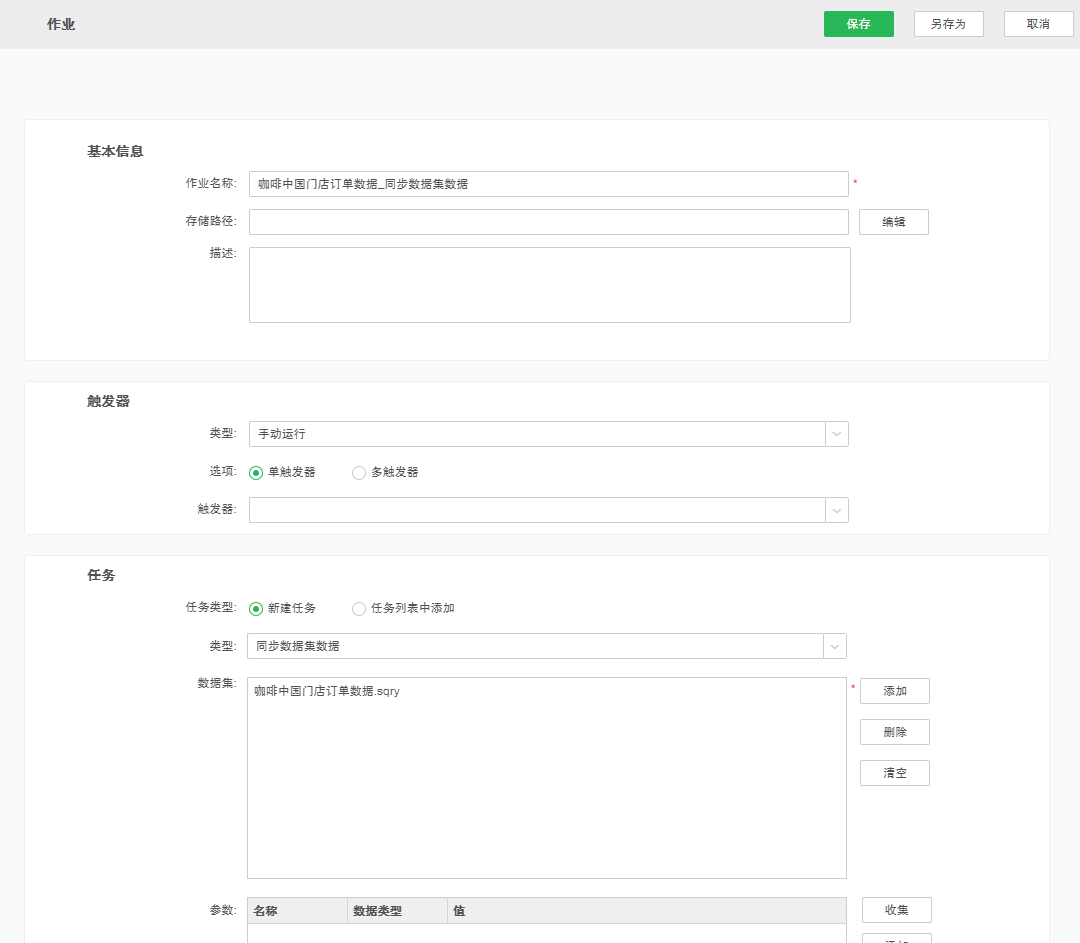
Task: Choose the 新建任务 radio button
Action: 257,609
